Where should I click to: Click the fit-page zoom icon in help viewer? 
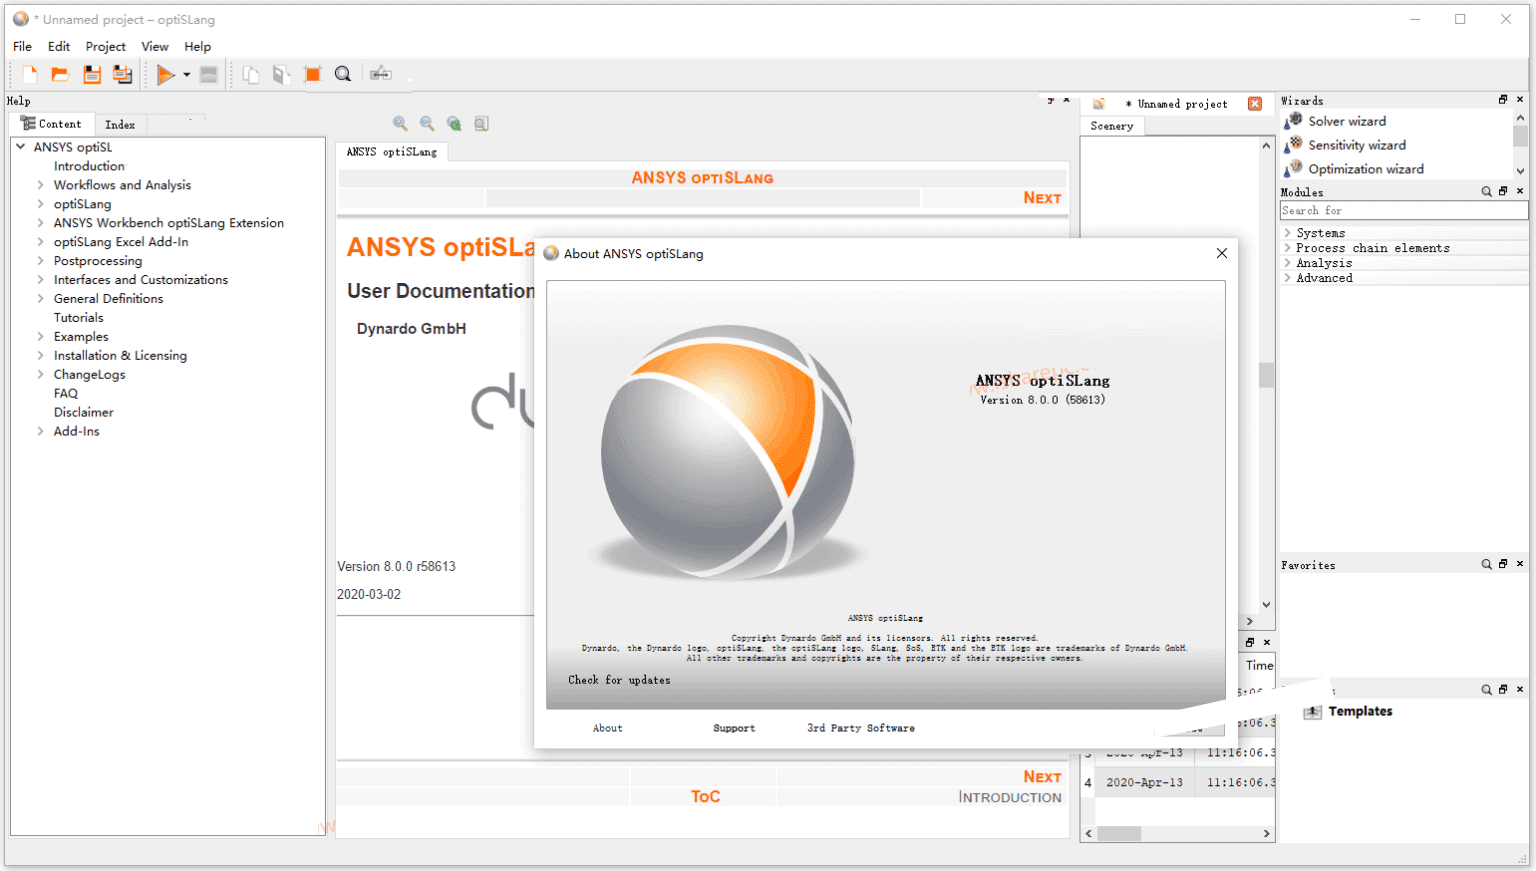pos(481,123)
